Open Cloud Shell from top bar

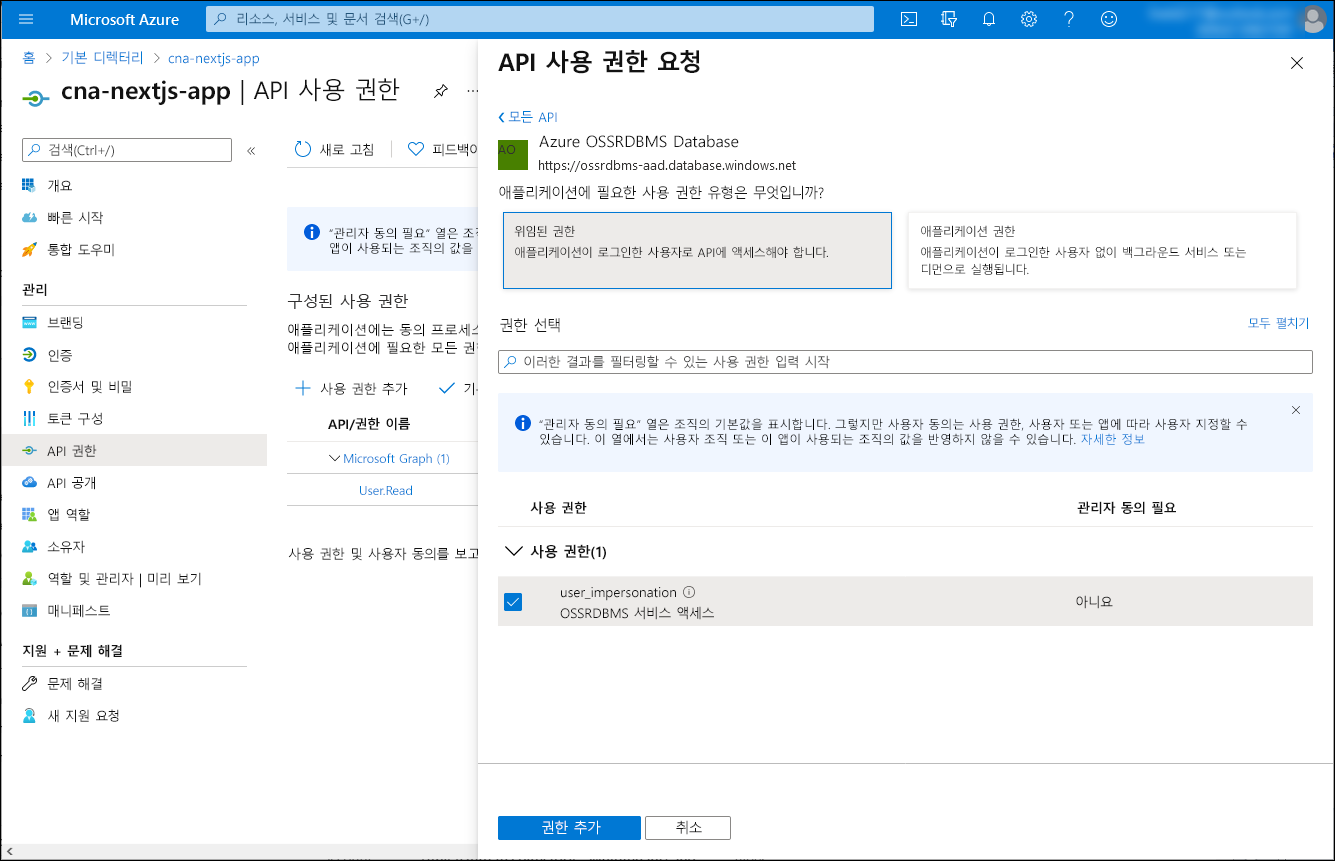(x=909, y=19)
